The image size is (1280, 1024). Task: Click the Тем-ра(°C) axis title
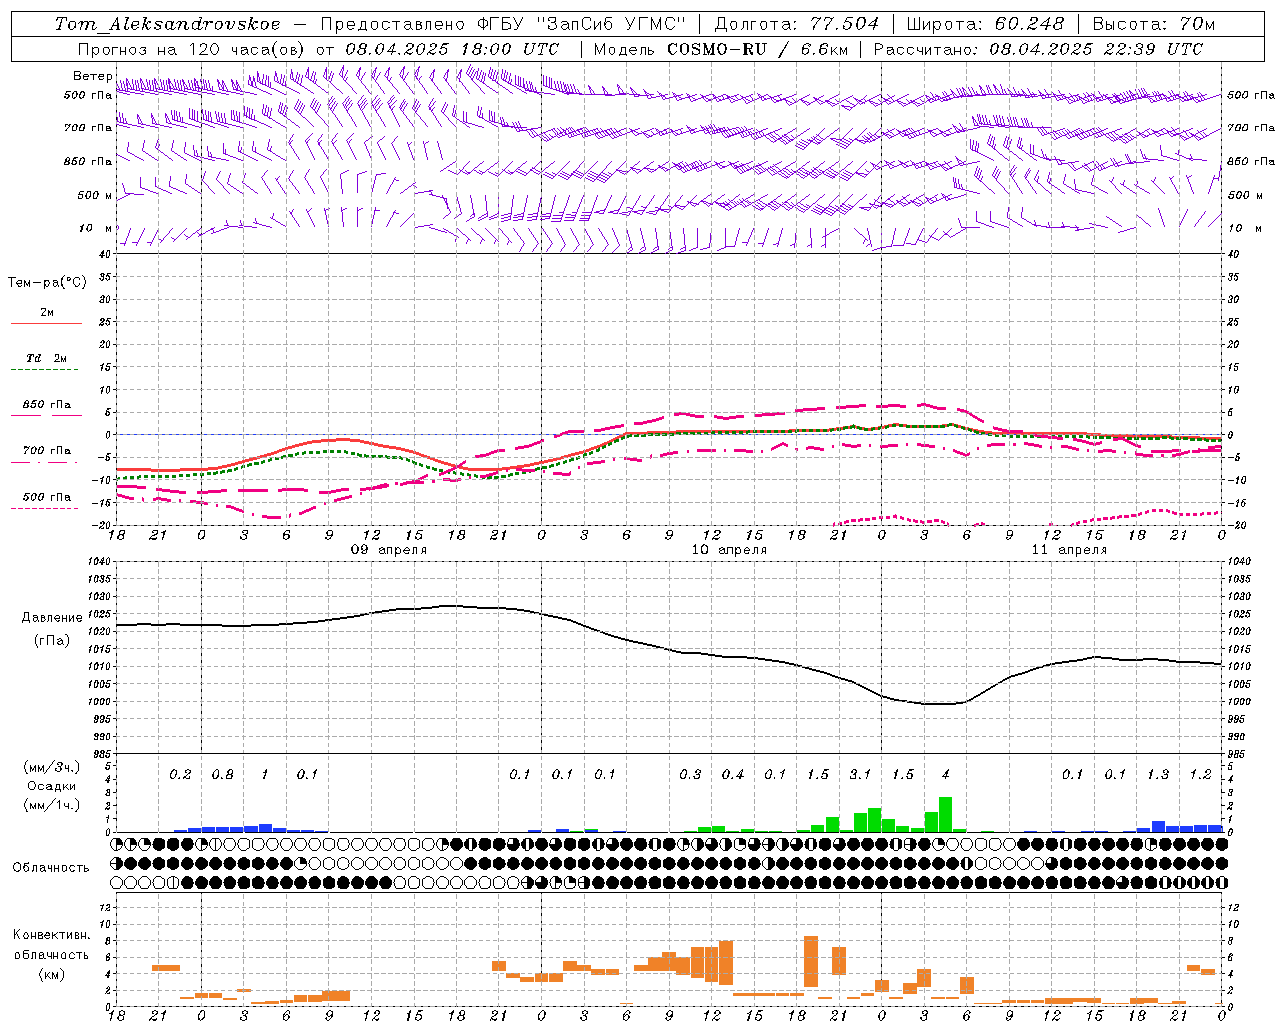tap(47, 282)
